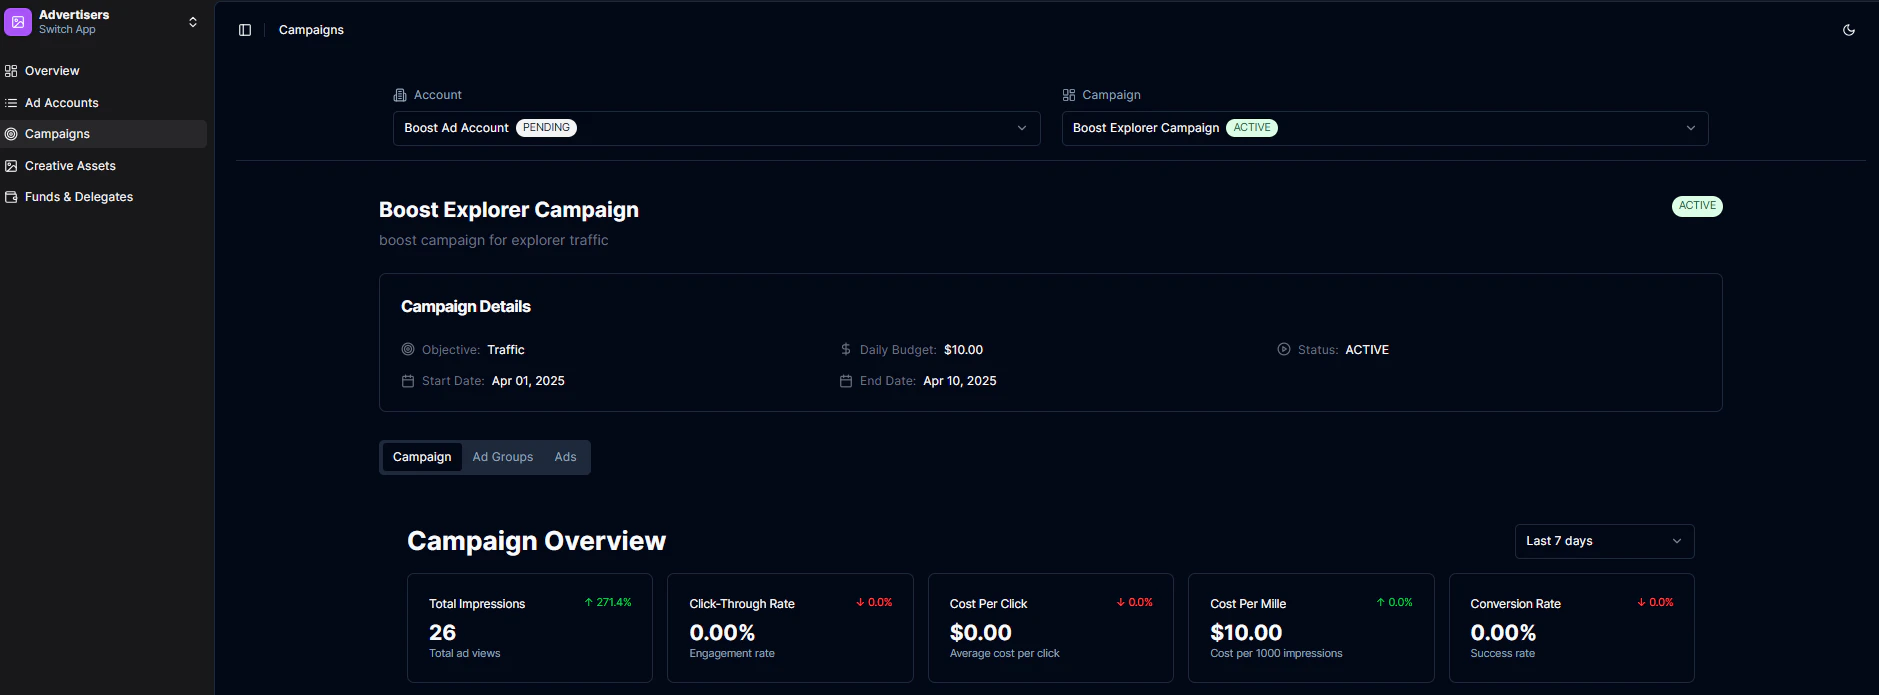Navigate to Funds & Delegates
Screen dimensions: 1879x695
104,197
